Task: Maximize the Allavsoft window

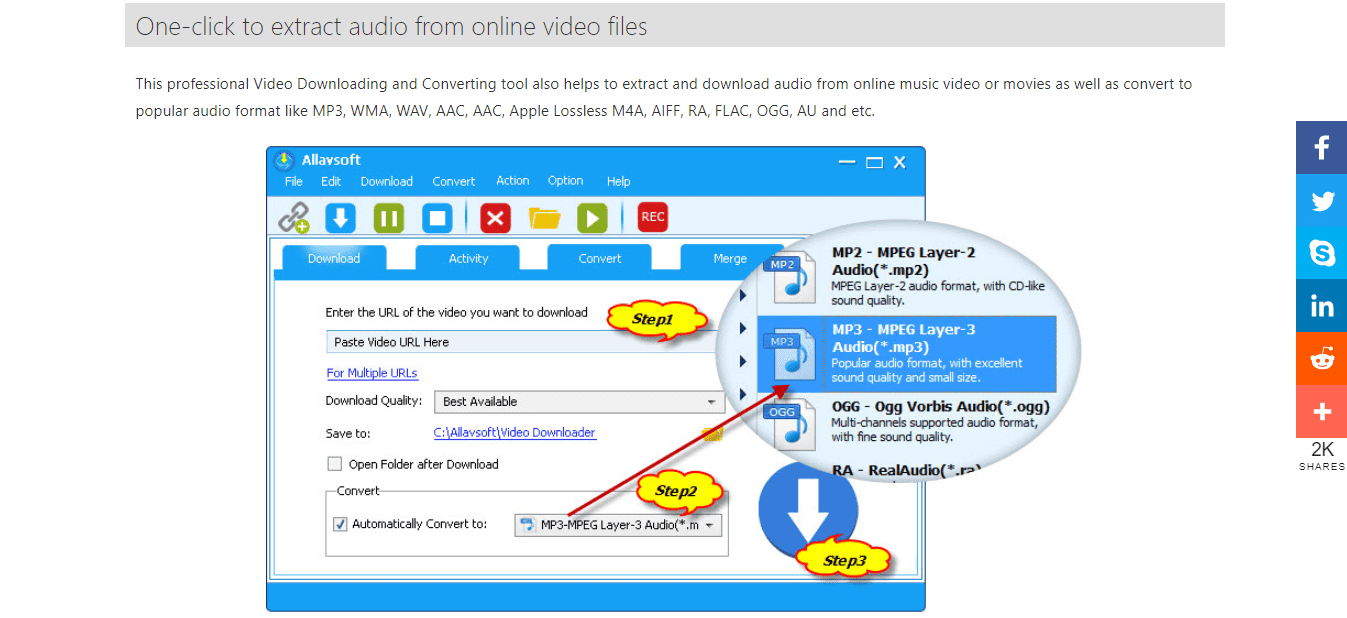Action: point(874,162)
